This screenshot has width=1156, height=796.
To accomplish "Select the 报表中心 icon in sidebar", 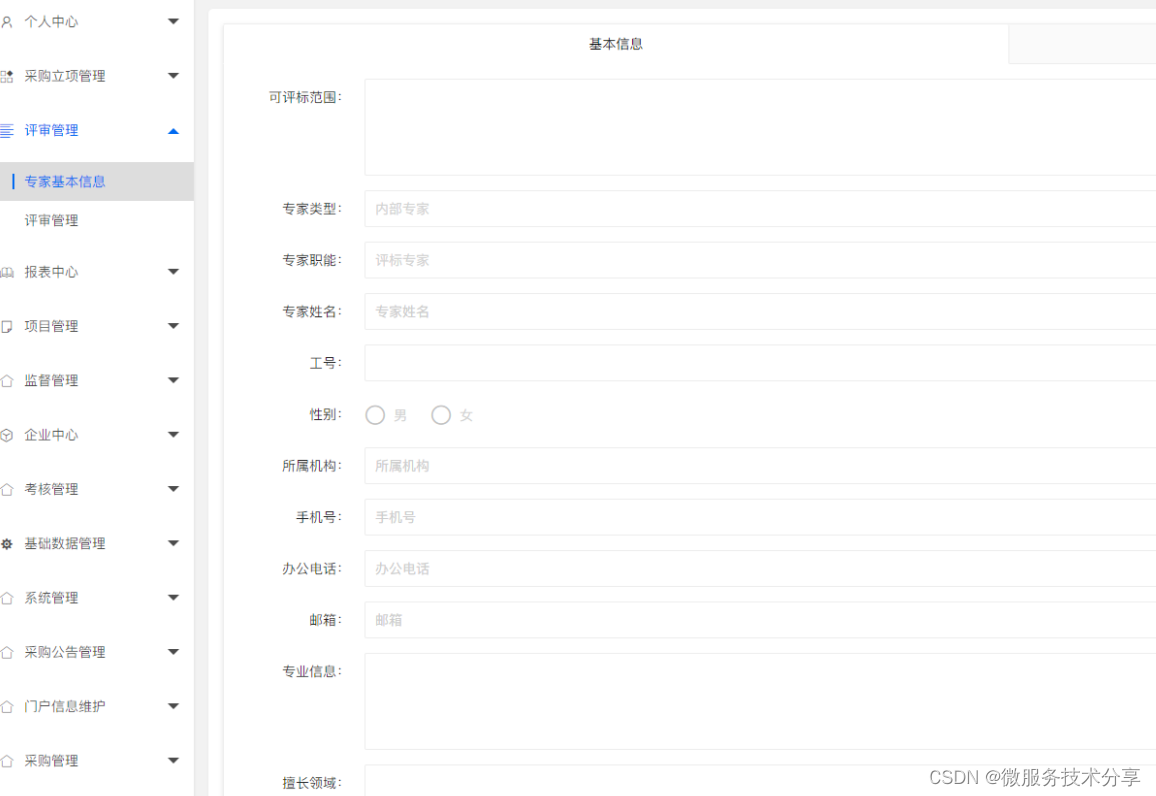I will point(10,271).
